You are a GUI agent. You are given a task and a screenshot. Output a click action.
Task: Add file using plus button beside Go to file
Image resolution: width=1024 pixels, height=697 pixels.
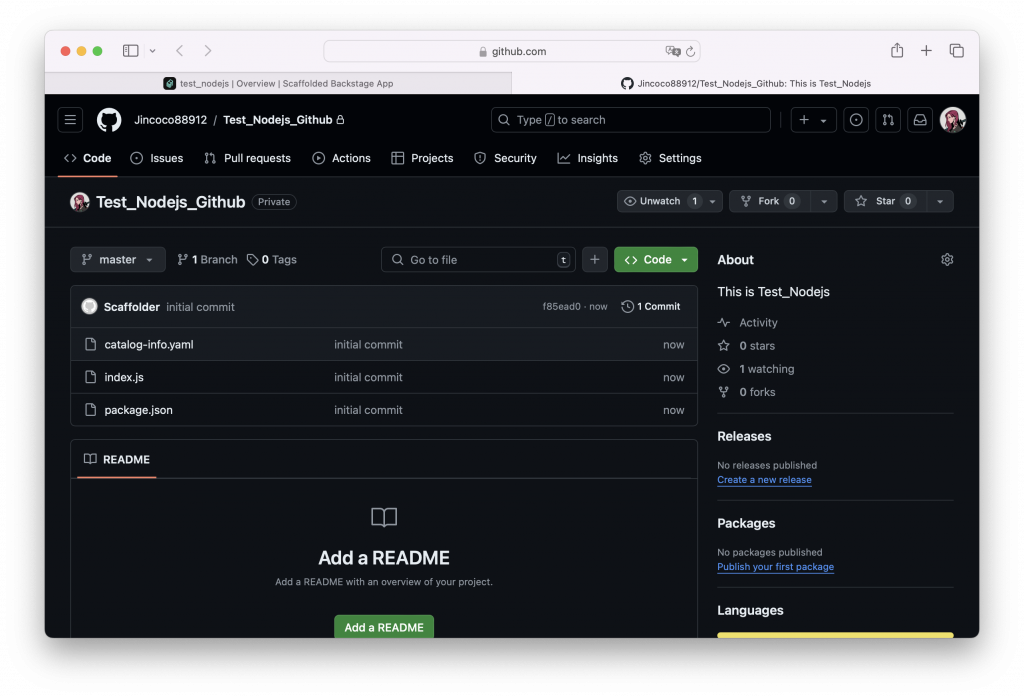[x=594, y=260]
